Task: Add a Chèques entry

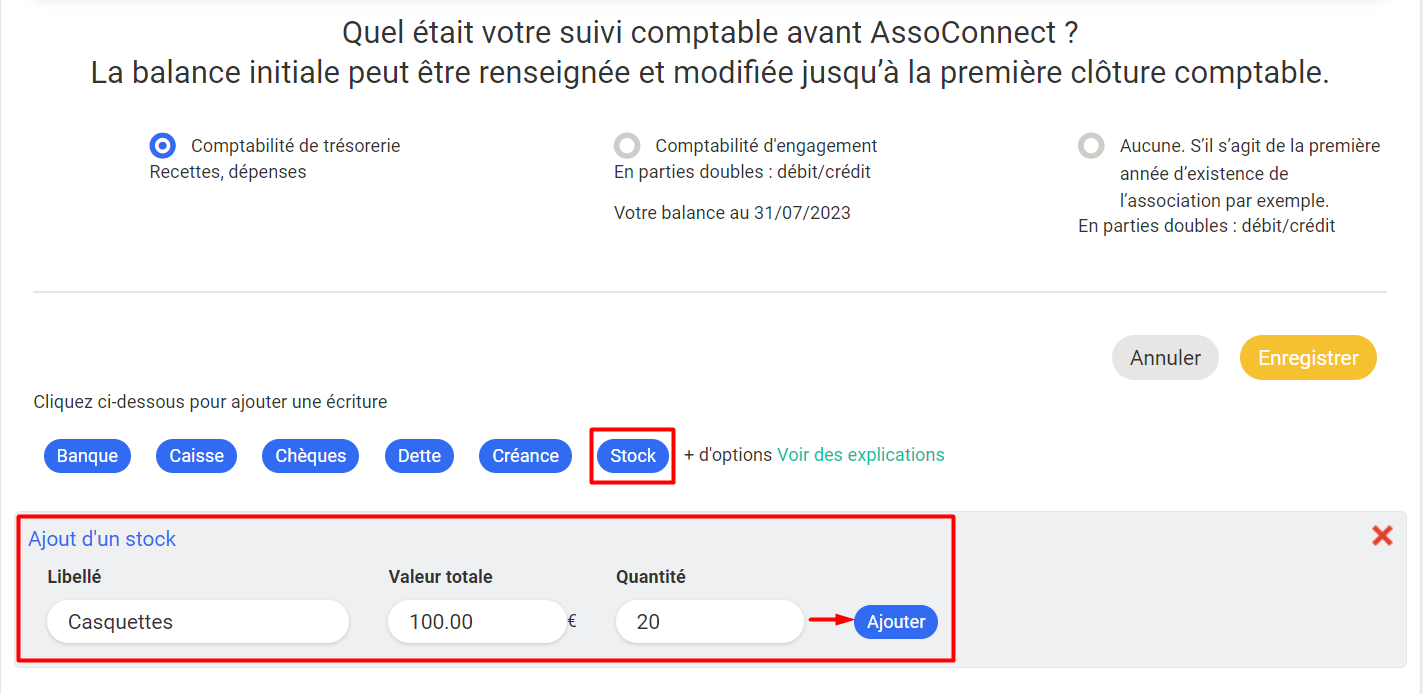Action: [310, 456]
